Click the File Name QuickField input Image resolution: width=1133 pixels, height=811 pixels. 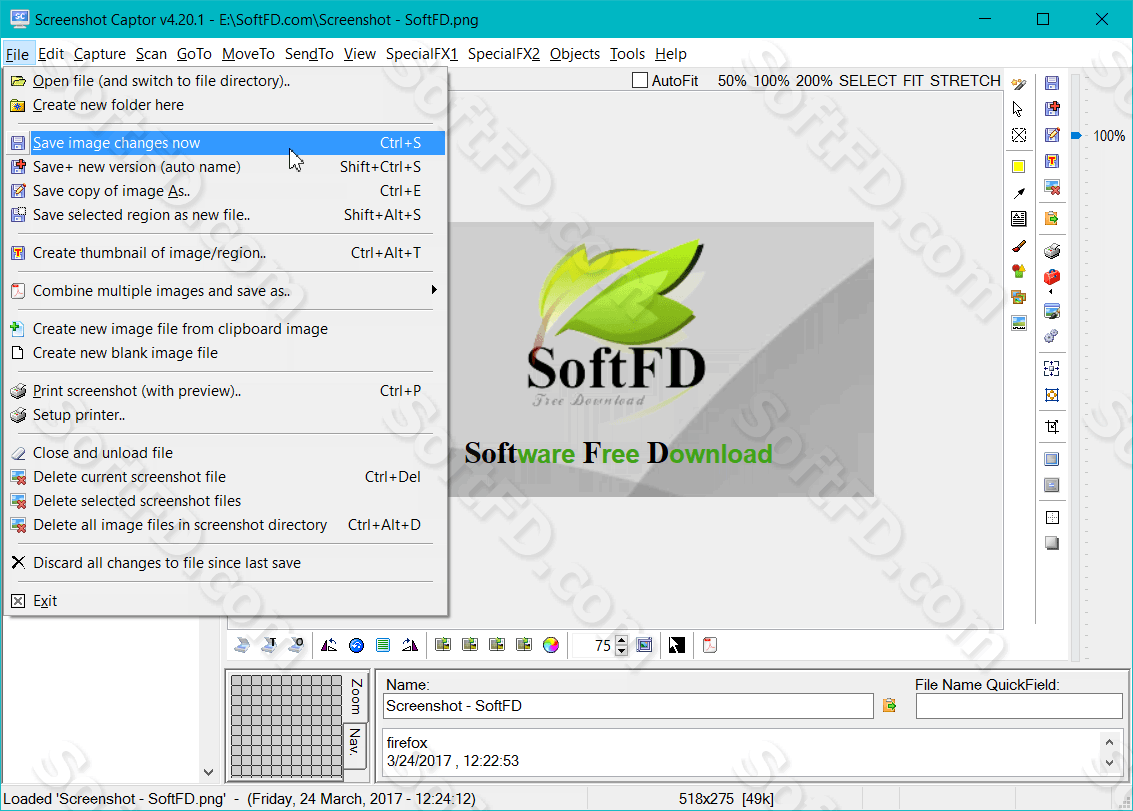[1019, 706]
